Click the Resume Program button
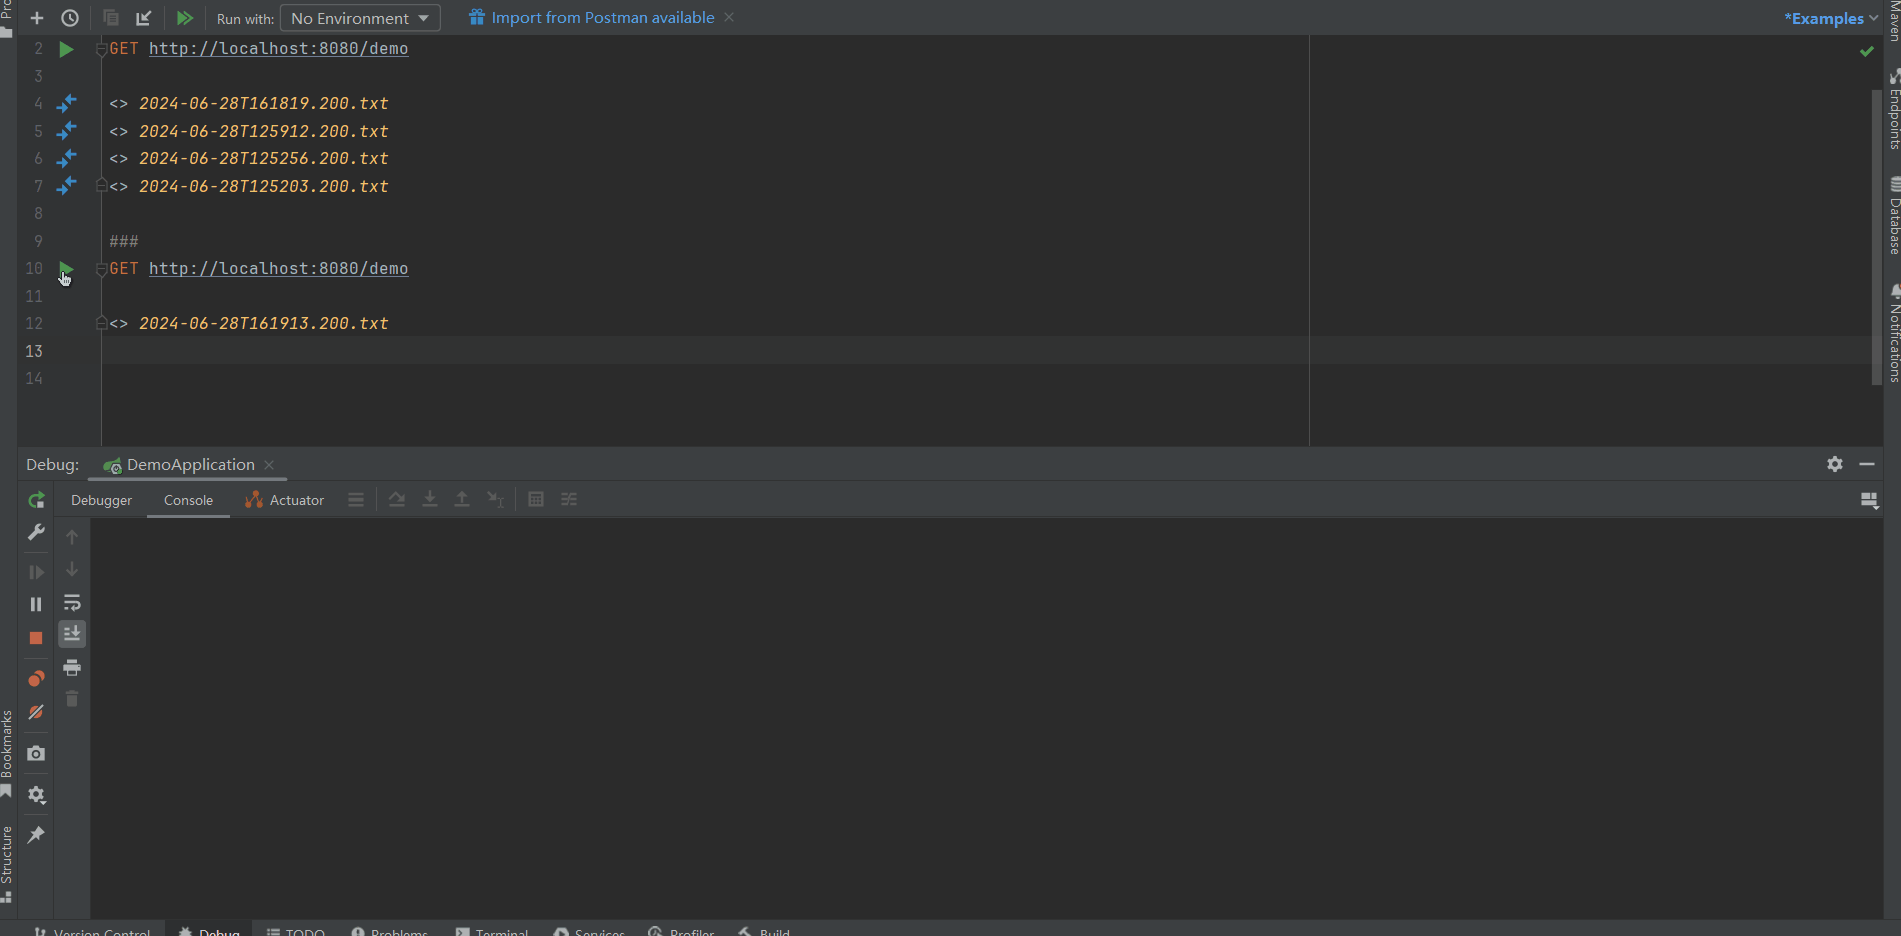 click(36, 572)
